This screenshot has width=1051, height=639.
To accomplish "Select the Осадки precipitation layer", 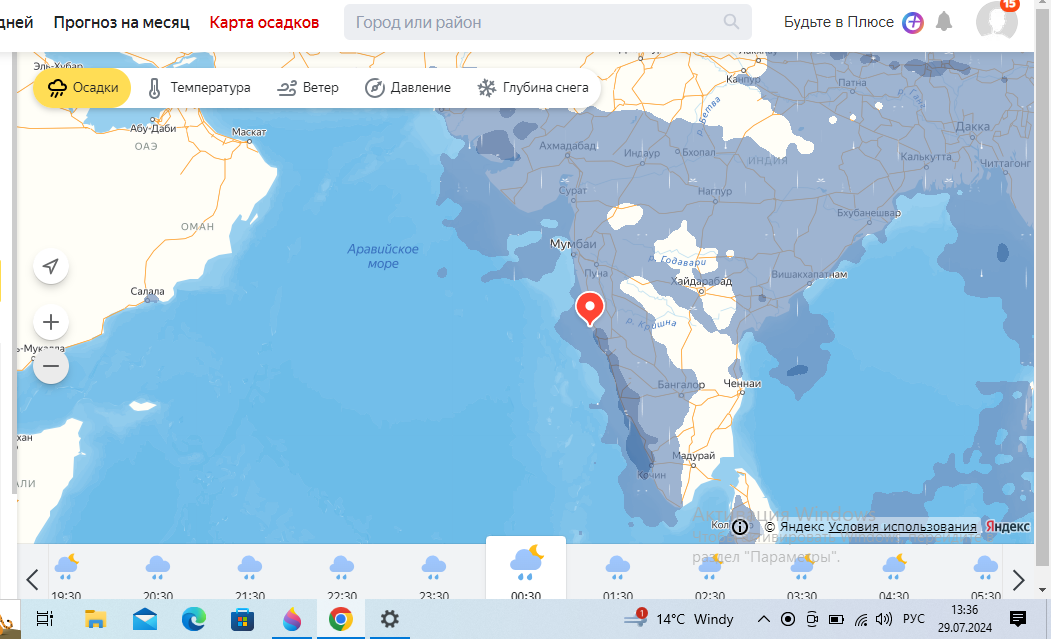I will click(82, 88).
